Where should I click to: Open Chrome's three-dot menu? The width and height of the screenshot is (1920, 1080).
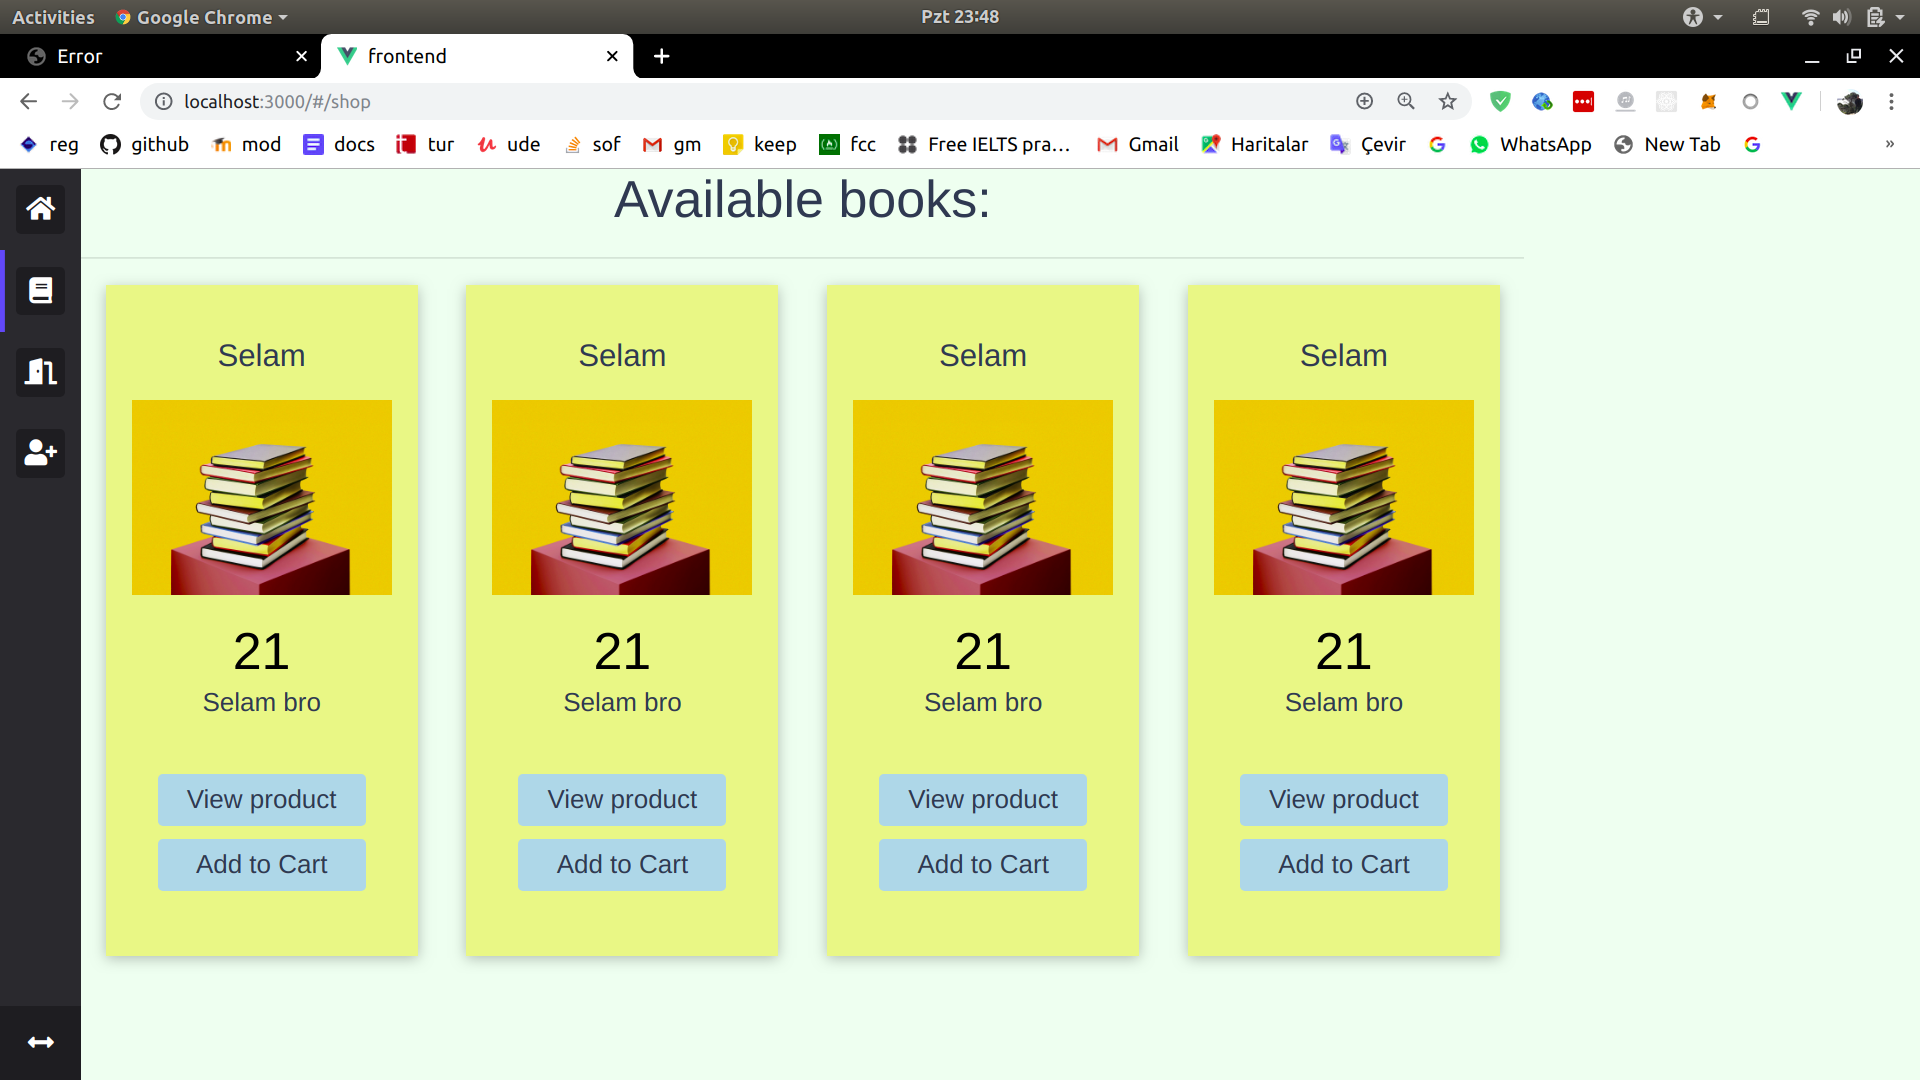tap(1891, 101)
